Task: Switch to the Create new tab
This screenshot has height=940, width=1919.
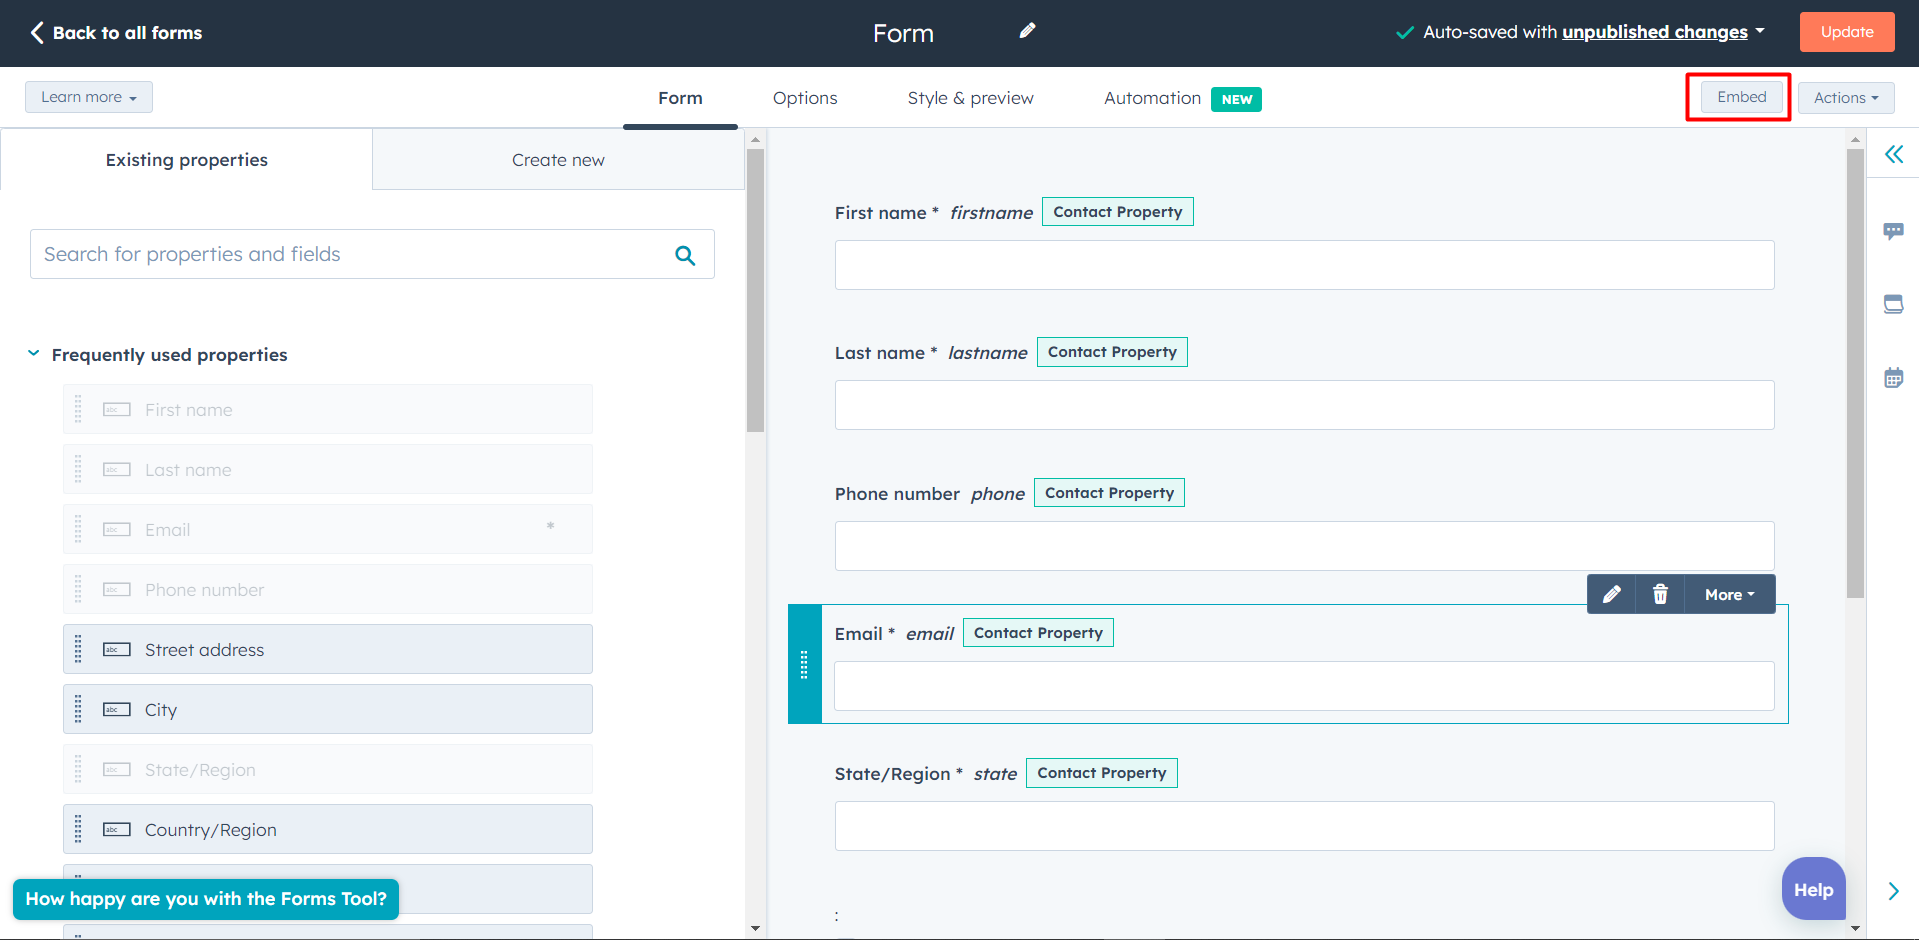Action: (x=558, y=159)
